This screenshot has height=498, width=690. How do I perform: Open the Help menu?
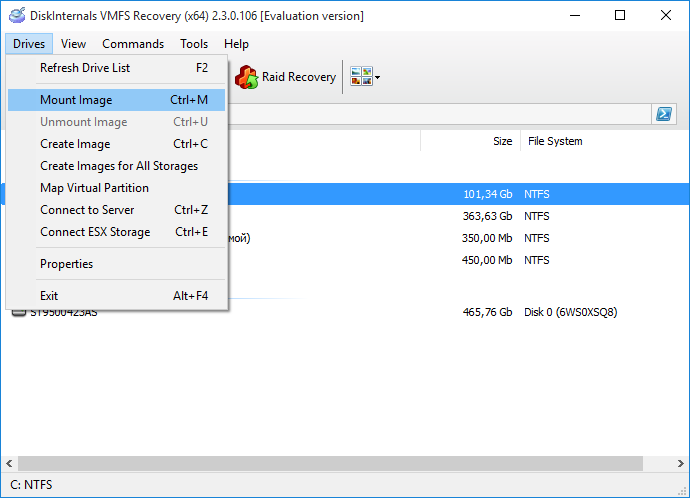(x=236, y=44)
